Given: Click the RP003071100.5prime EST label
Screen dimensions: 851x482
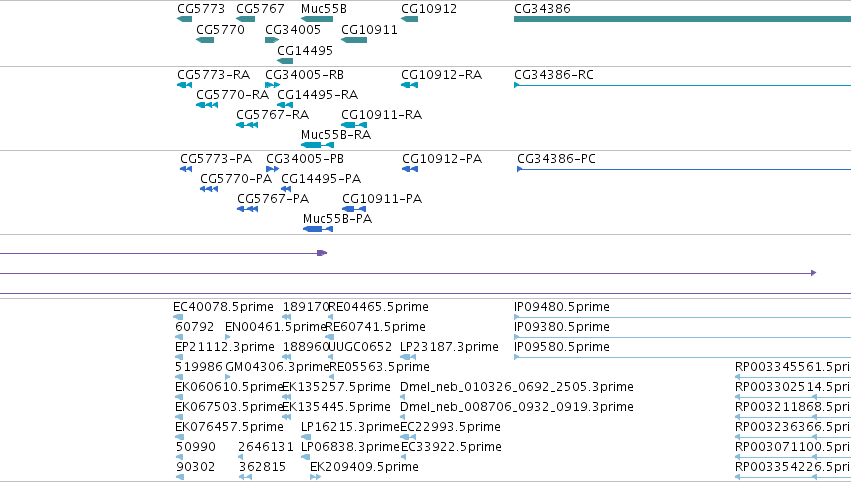Looking at the screenshot, I should coord(793,447).
